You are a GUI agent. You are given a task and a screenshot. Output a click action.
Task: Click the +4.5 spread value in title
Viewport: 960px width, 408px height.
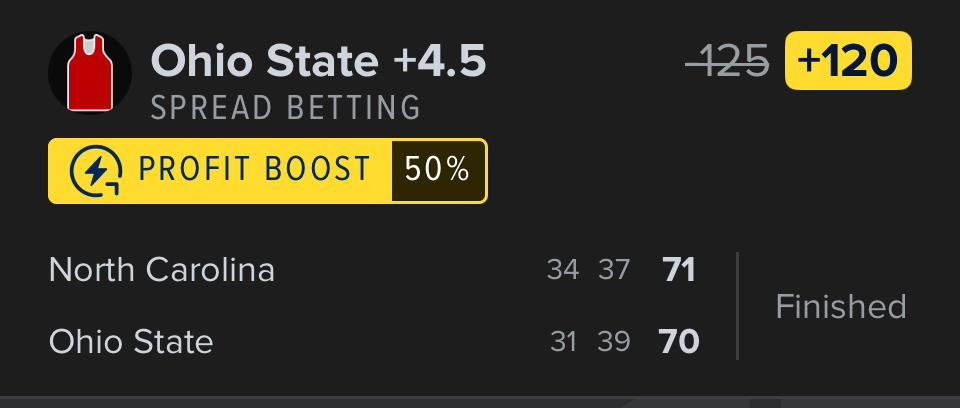click(x=440, y=61)
